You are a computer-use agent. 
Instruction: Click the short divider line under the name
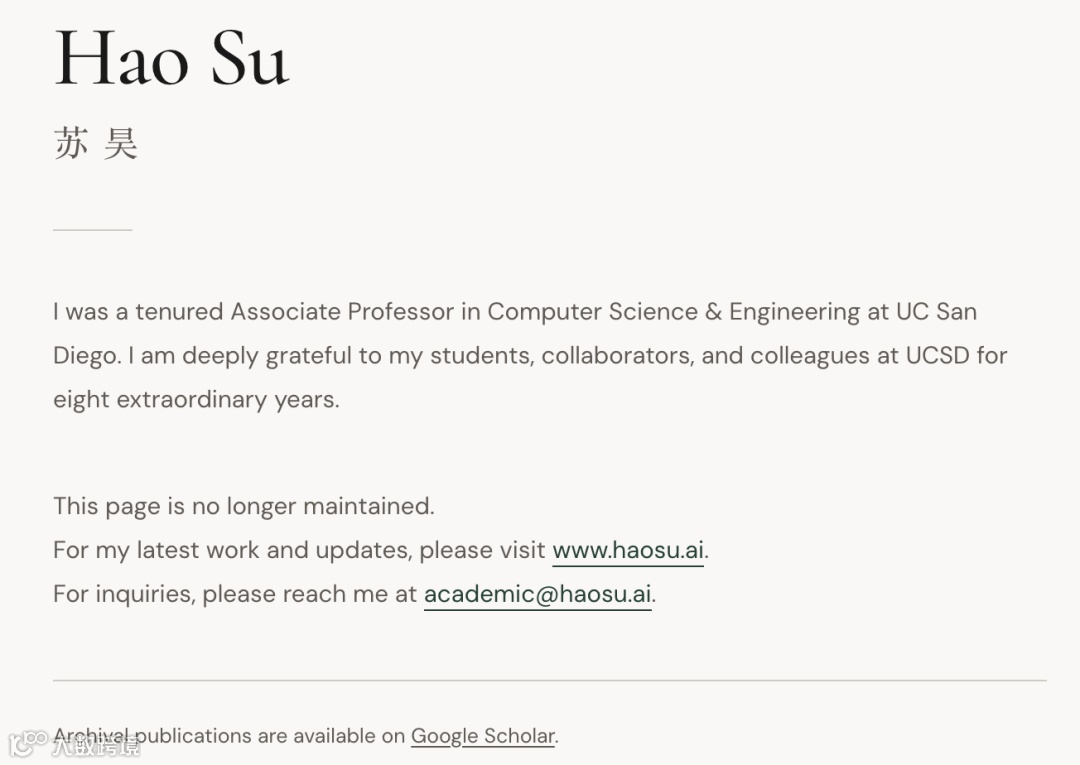click(x=92, y=230)
